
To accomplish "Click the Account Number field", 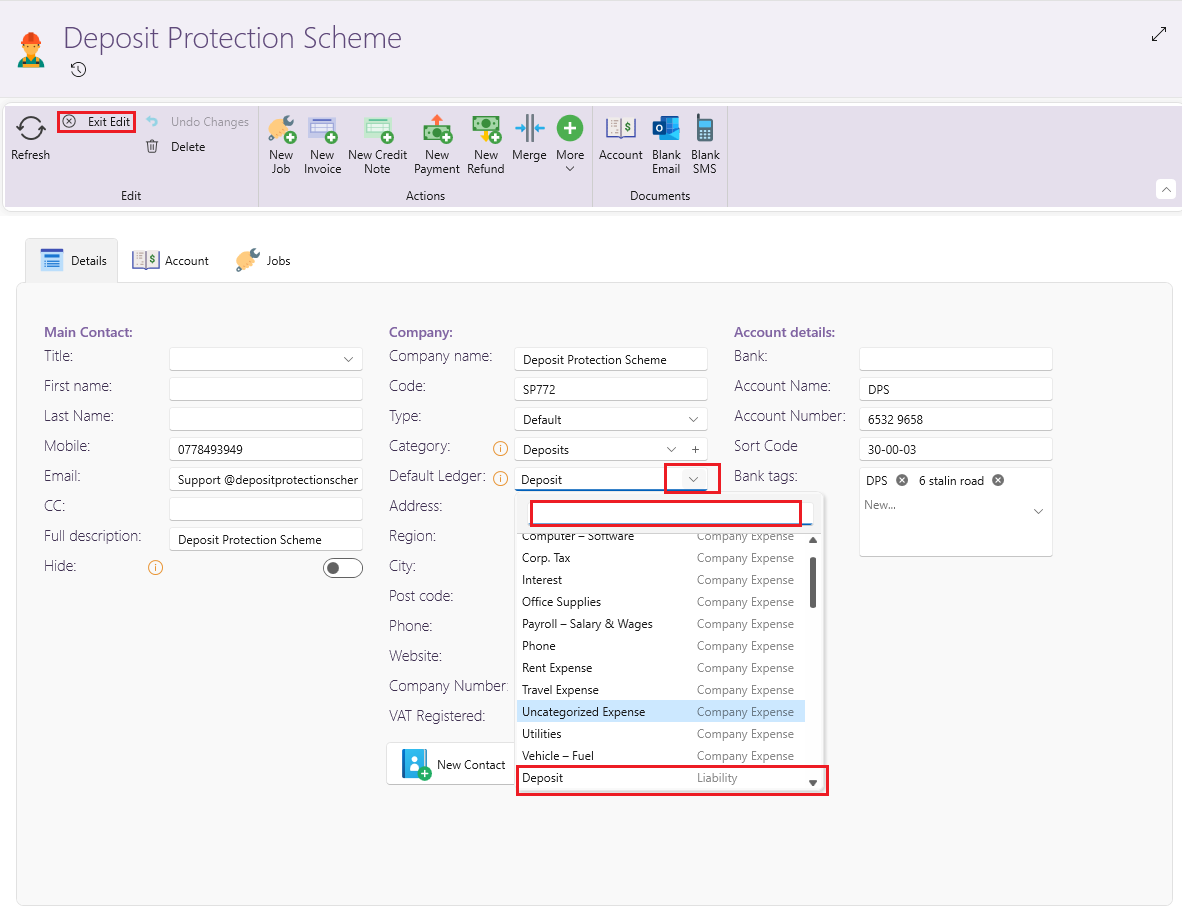I will click(955, 419).
